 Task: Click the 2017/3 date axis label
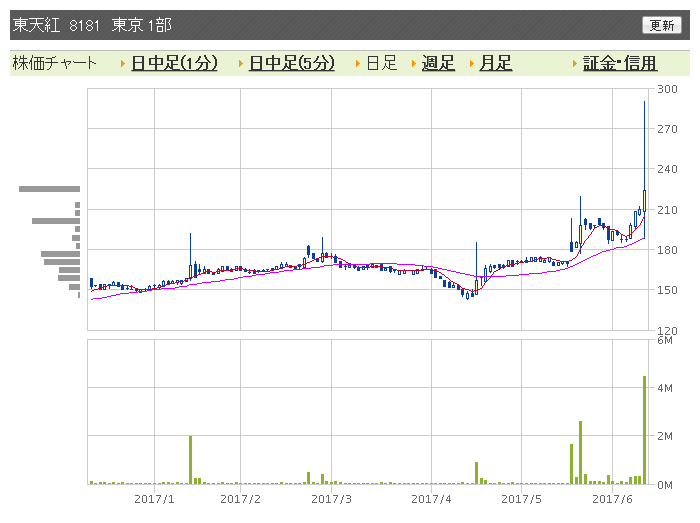coord(331,499)
